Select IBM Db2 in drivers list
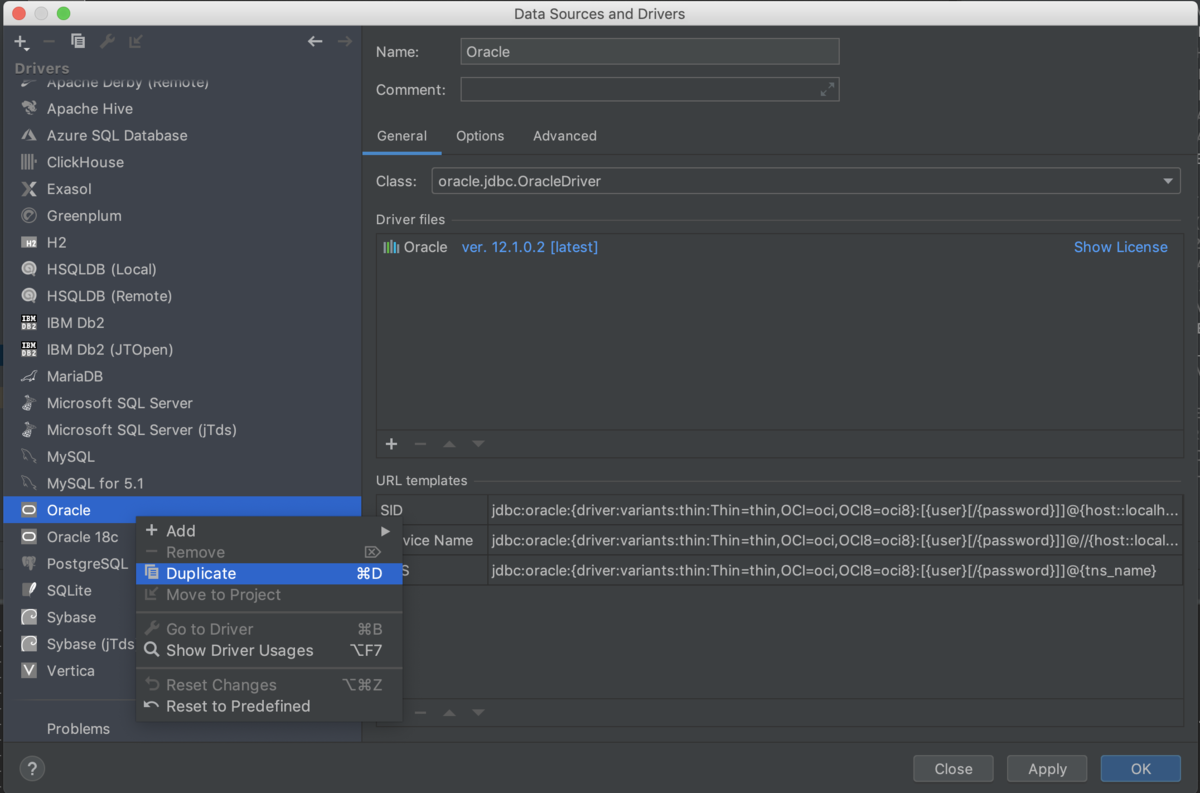 tap(181, 323)
